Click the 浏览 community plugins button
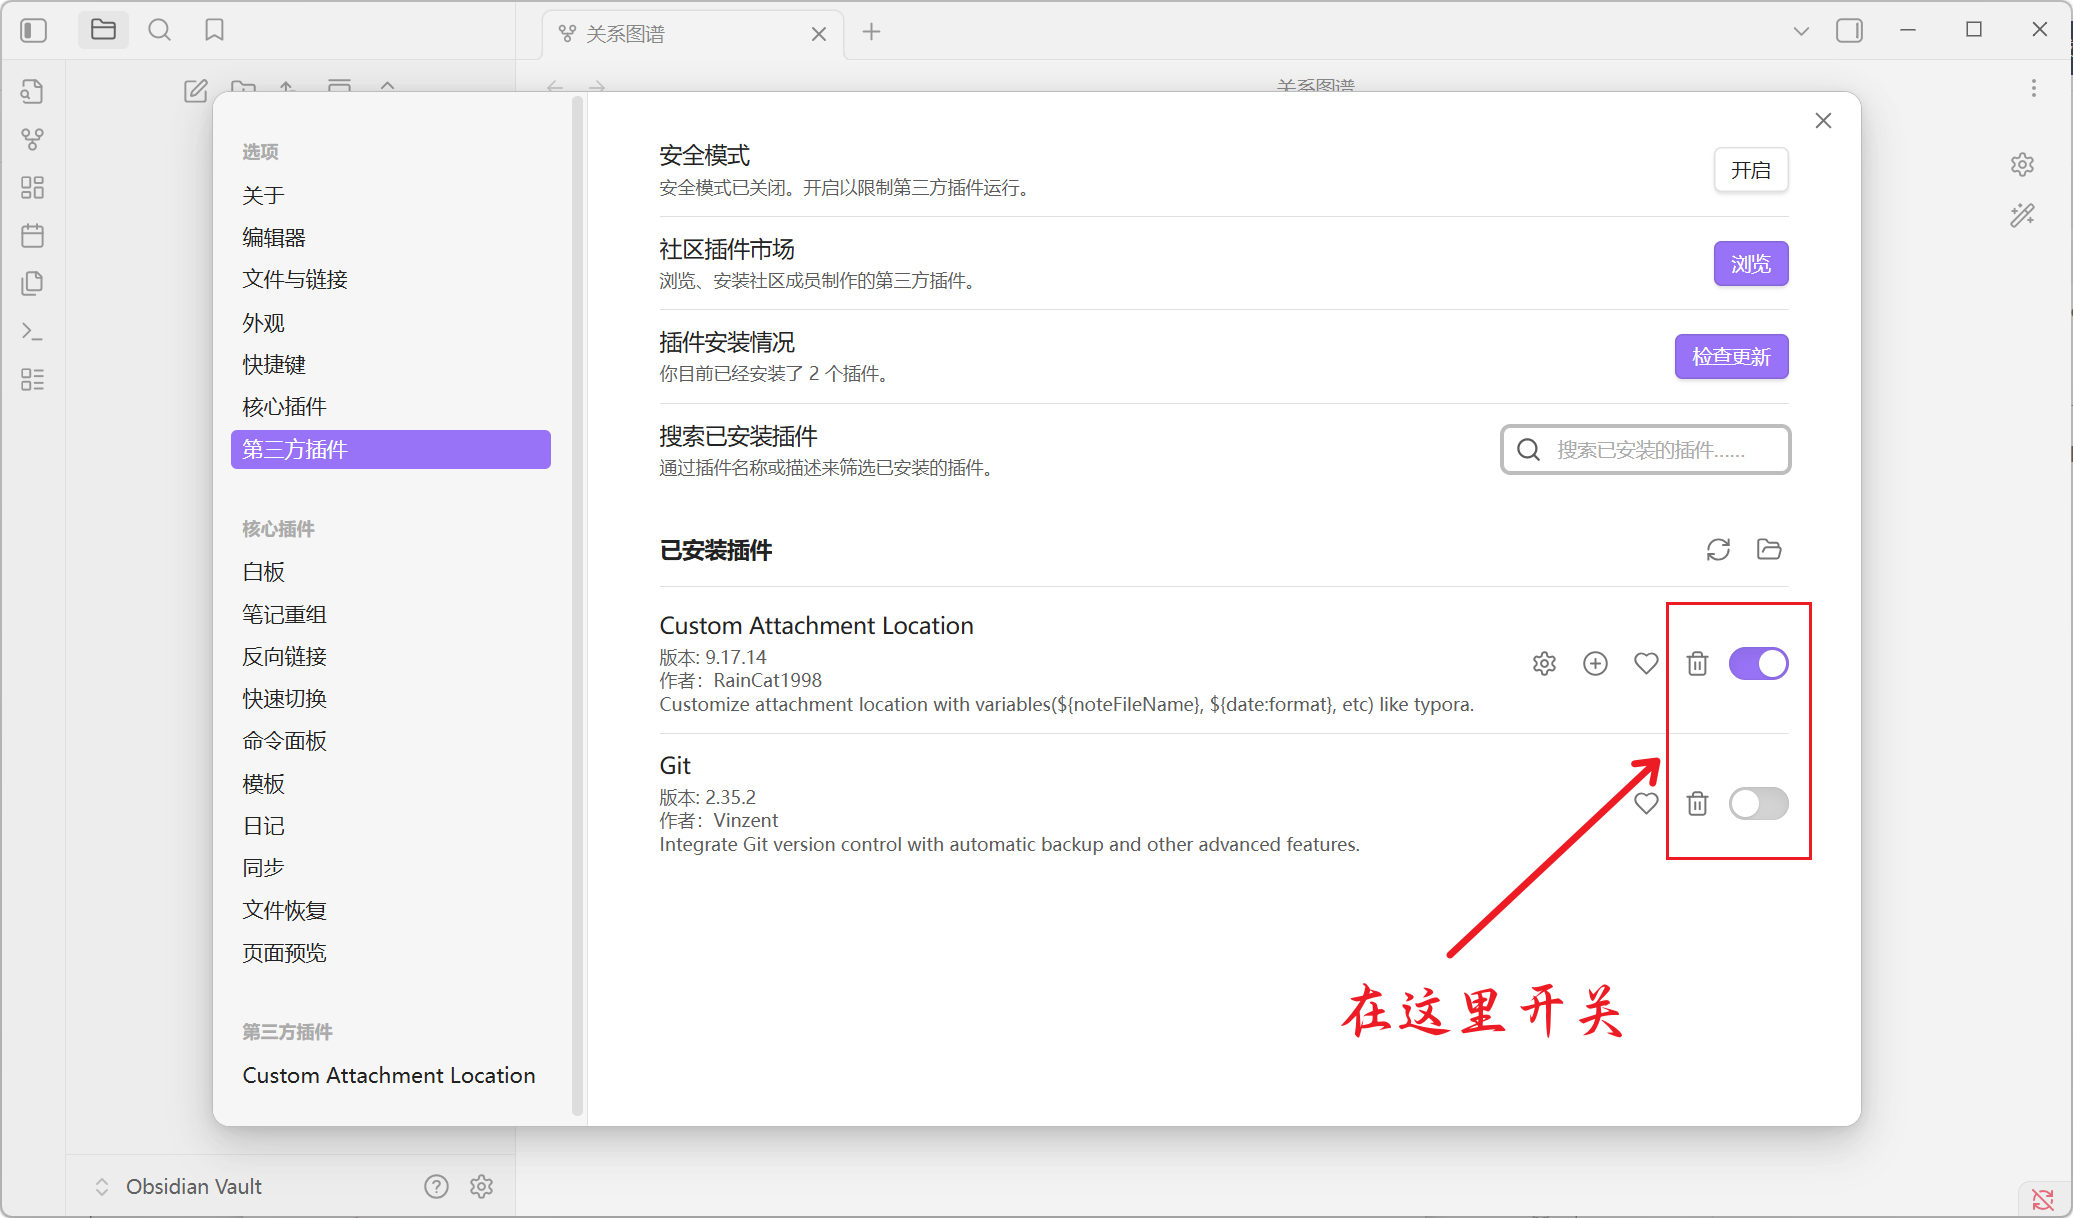Viewport: 2073px width, 1218px height. pos(1750,264)
